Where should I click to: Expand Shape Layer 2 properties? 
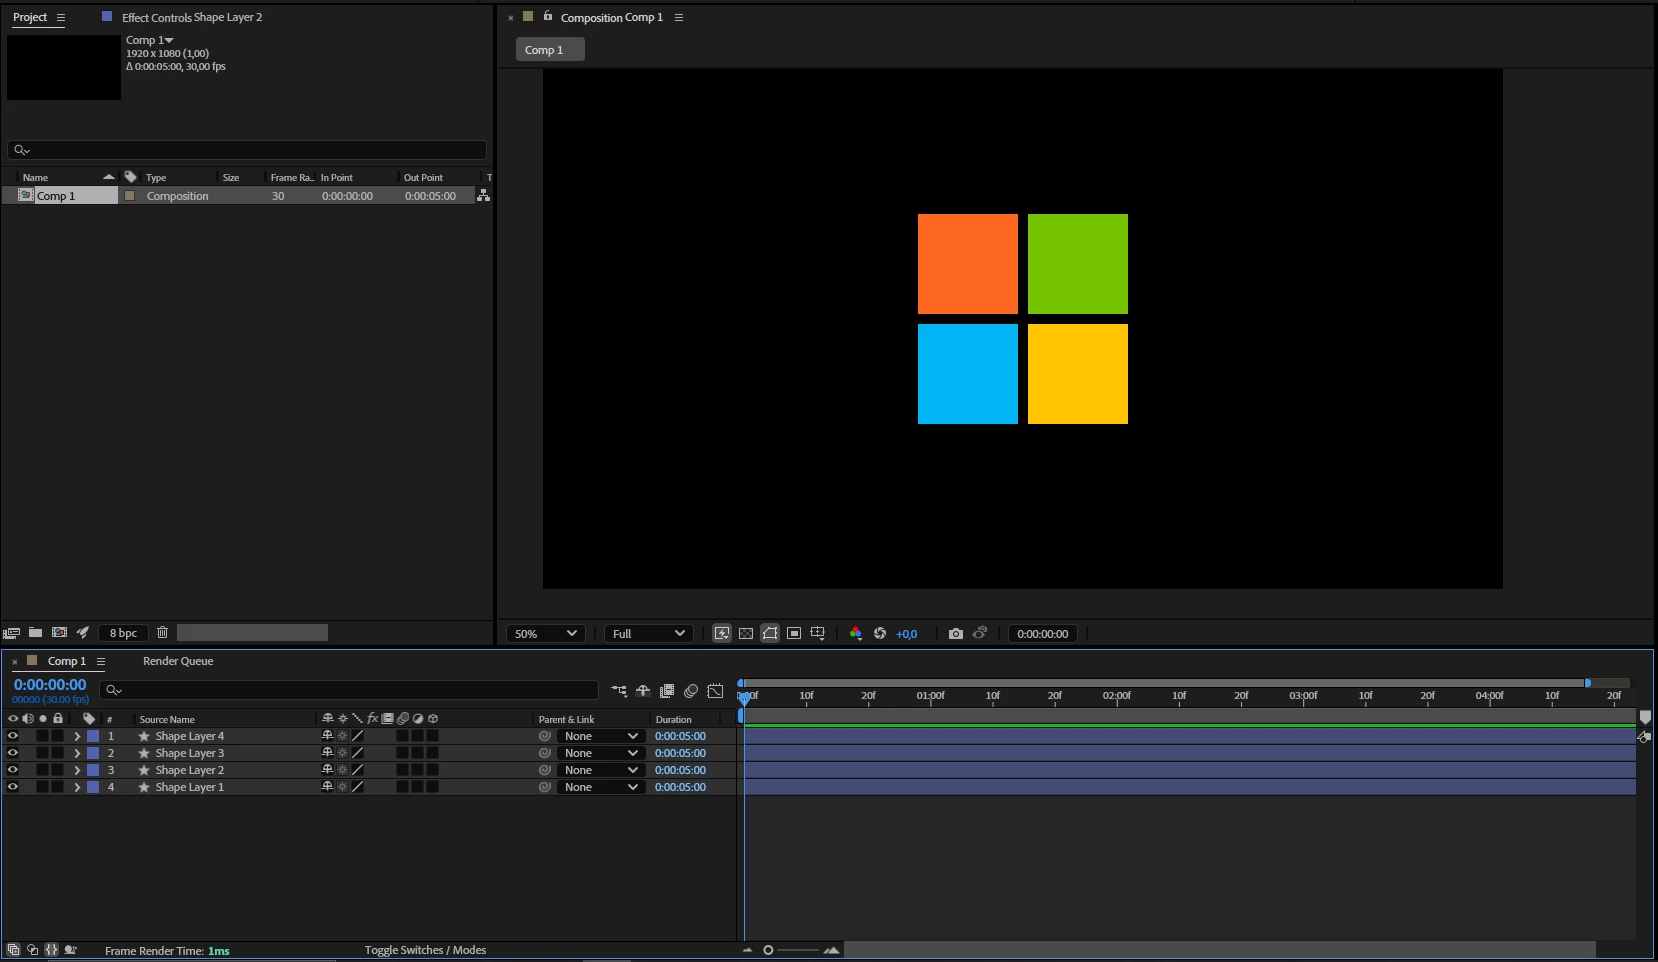[77, 770]
